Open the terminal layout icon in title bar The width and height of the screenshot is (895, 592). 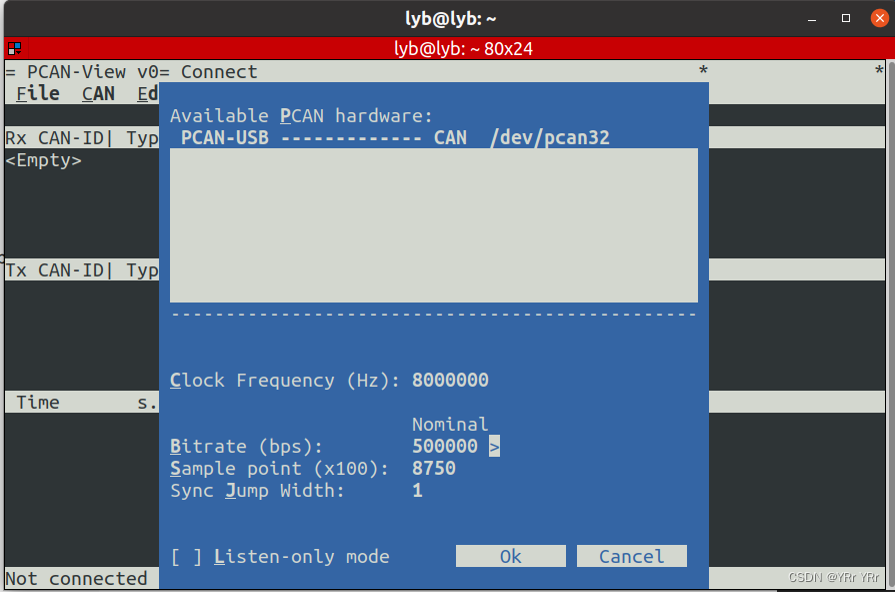click(x=15, y=49)
